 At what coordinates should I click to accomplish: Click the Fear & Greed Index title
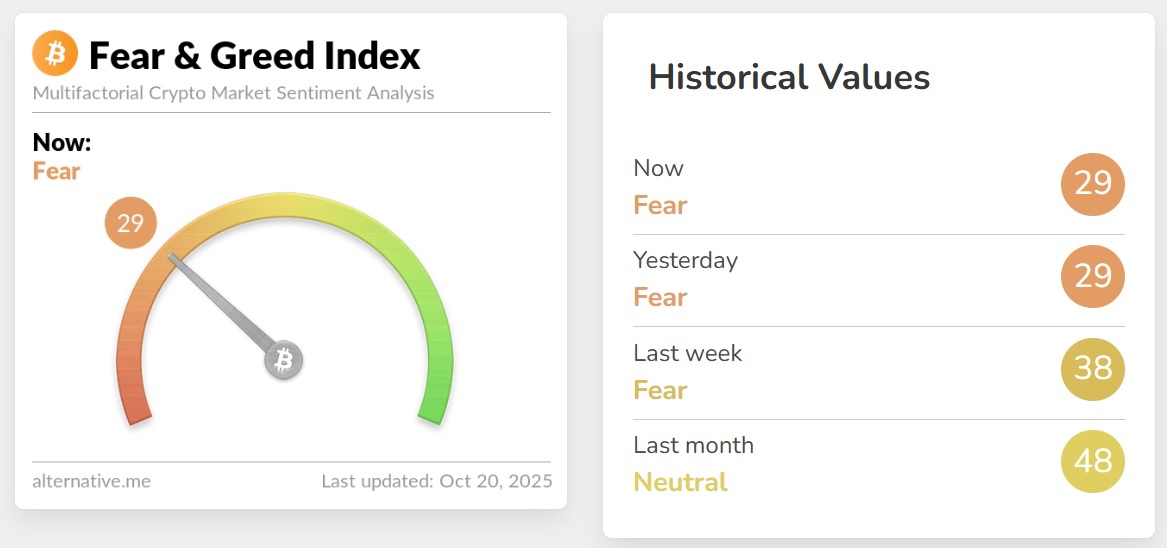click(x=254, y=55)
